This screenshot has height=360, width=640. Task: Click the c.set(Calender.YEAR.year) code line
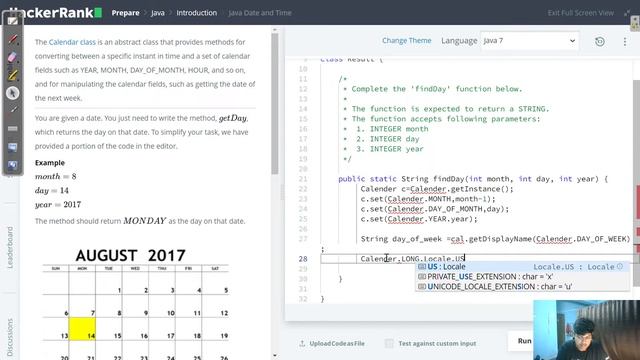point(419,219)
